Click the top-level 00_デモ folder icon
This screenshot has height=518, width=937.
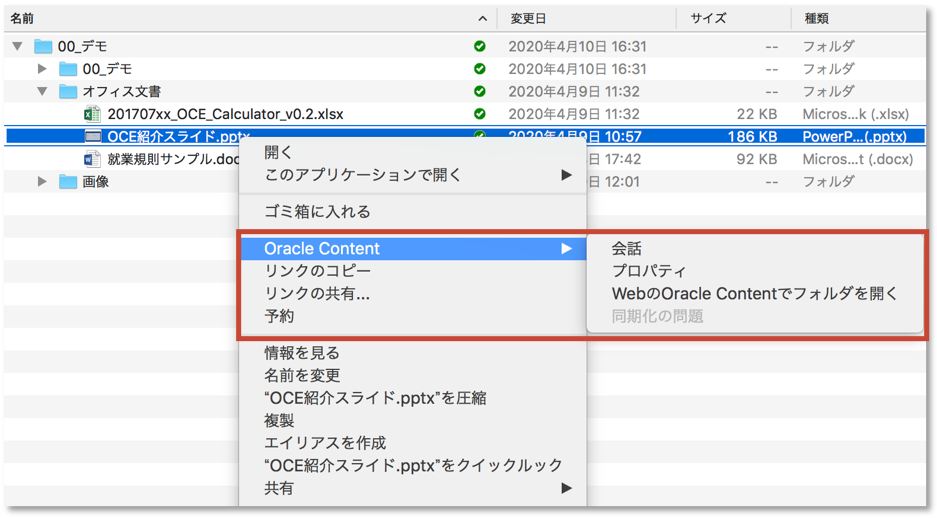coord(43,47)
